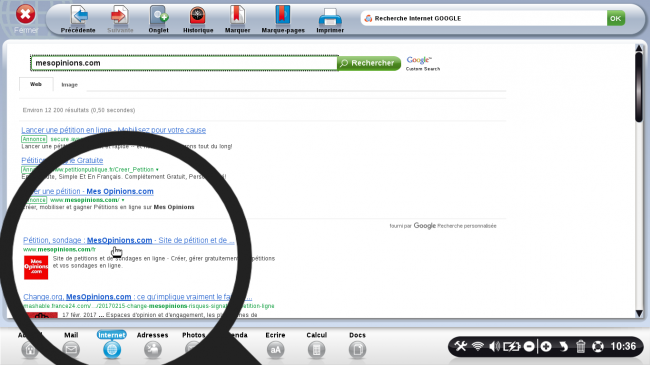
Task: Print the page with Imprimer
Action: click(x=330, y=20)
